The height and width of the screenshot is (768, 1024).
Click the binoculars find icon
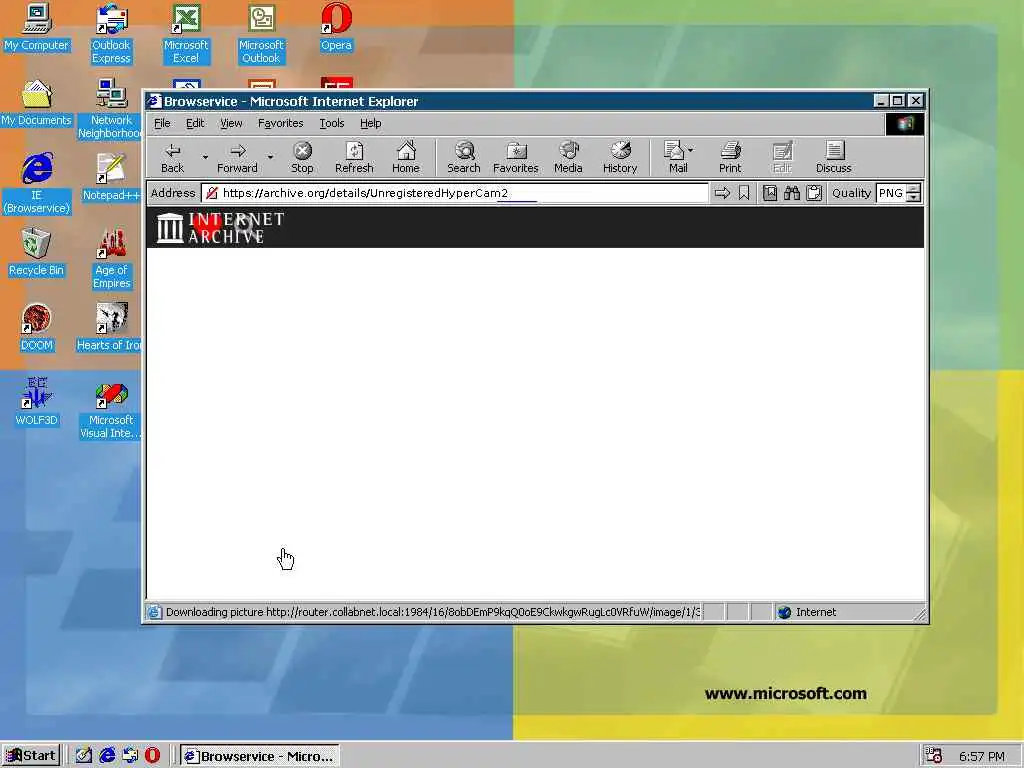coord(792,193)
